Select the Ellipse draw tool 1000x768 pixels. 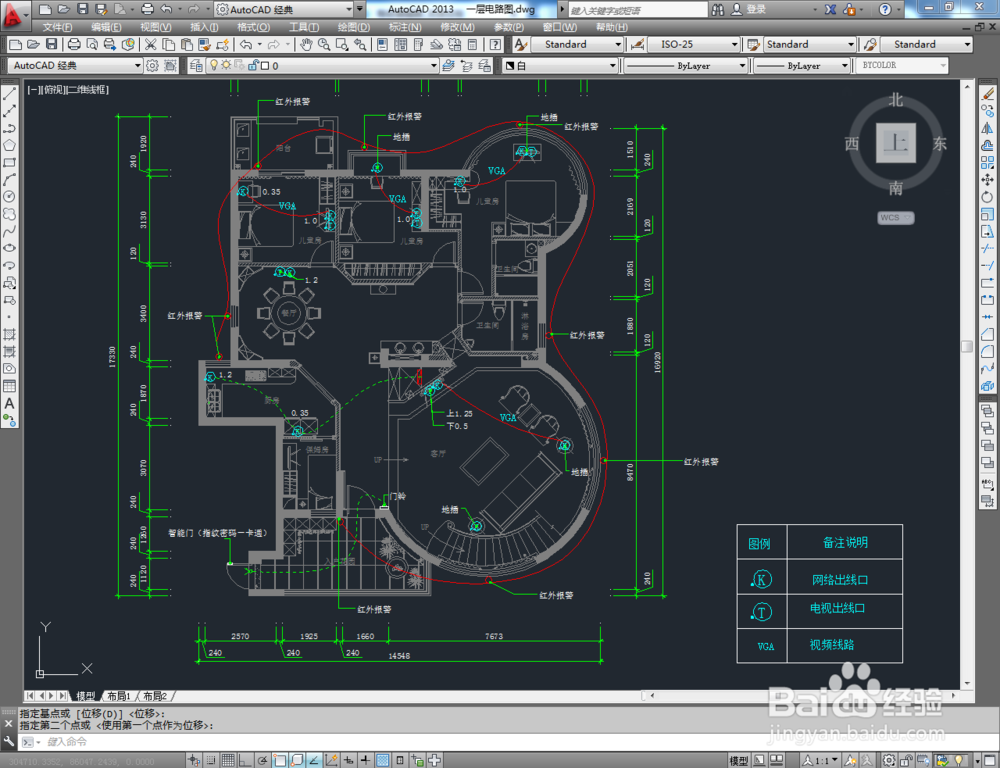click(x=10, y=248)
